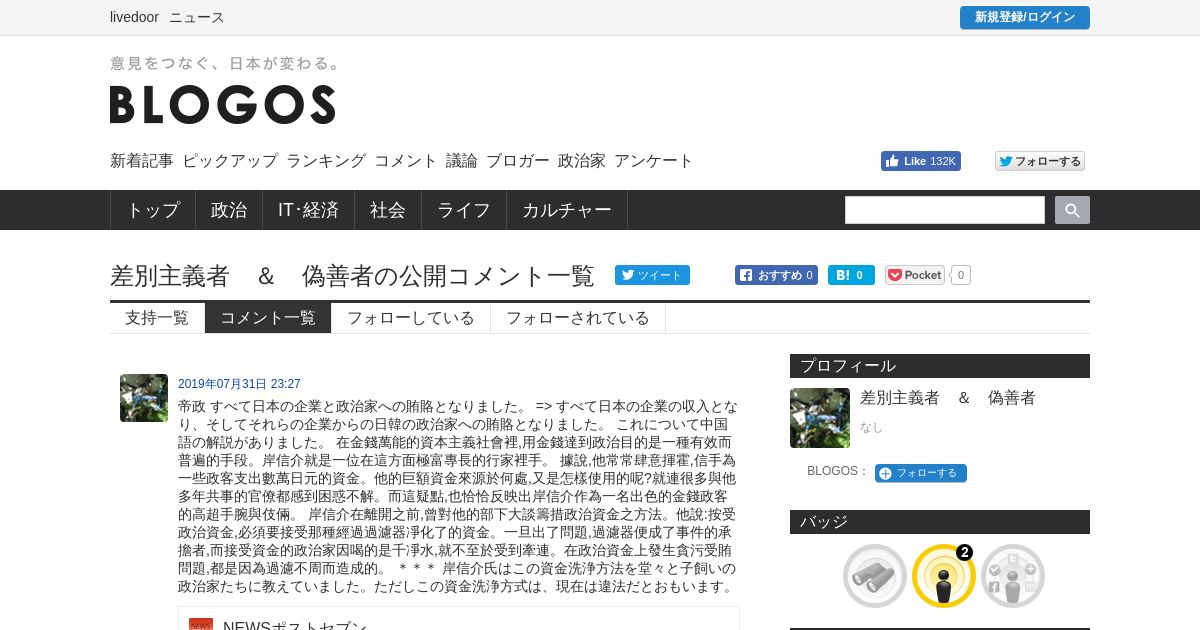
Task: Go to トップ in the navigation bar
Action: [x=153, y=210]
